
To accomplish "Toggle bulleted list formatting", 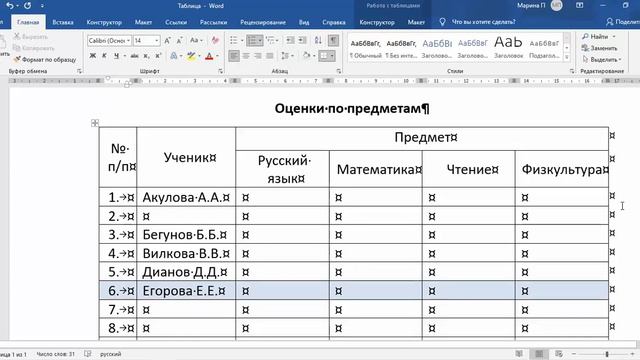I will pos(233,40).
